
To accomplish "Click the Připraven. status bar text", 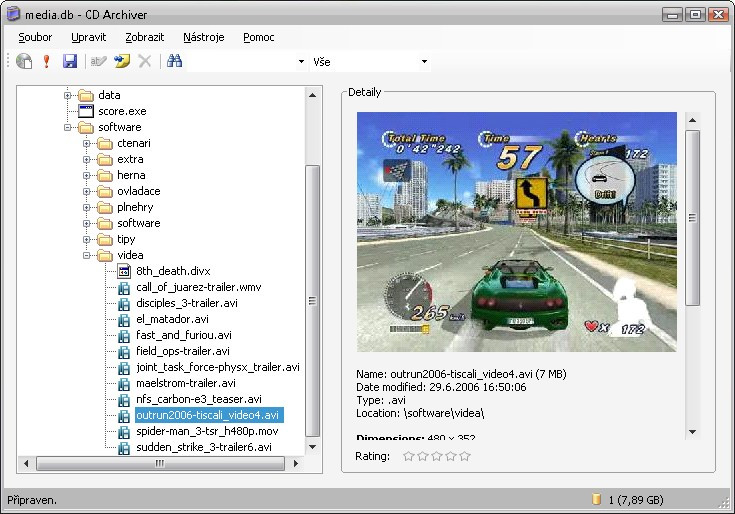I will click(32, 500).
